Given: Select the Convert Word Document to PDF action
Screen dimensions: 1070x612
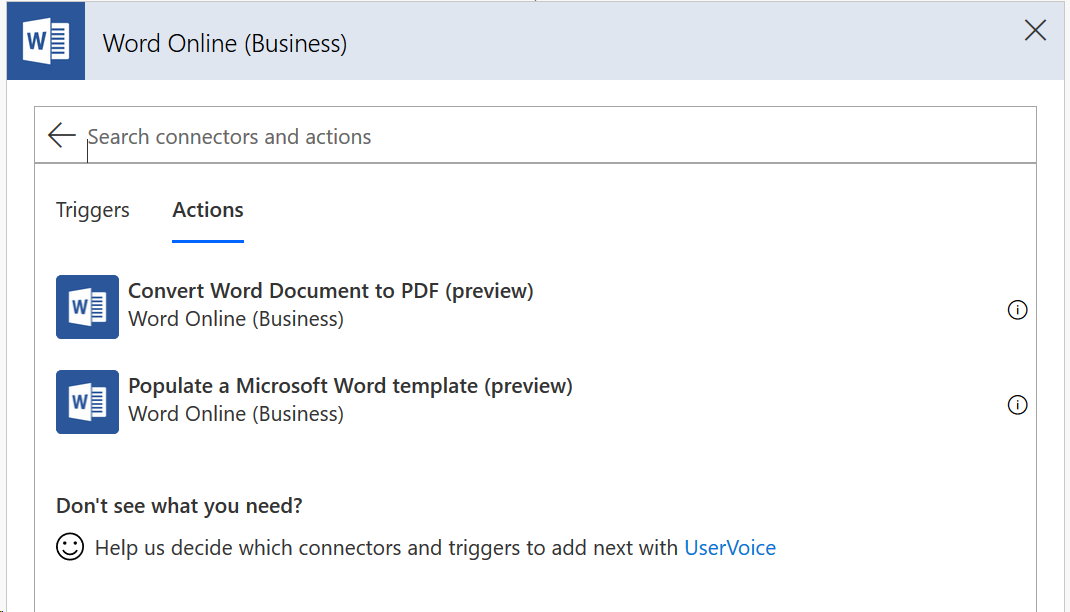Looking at the screenshot, I should click(330, 290).
